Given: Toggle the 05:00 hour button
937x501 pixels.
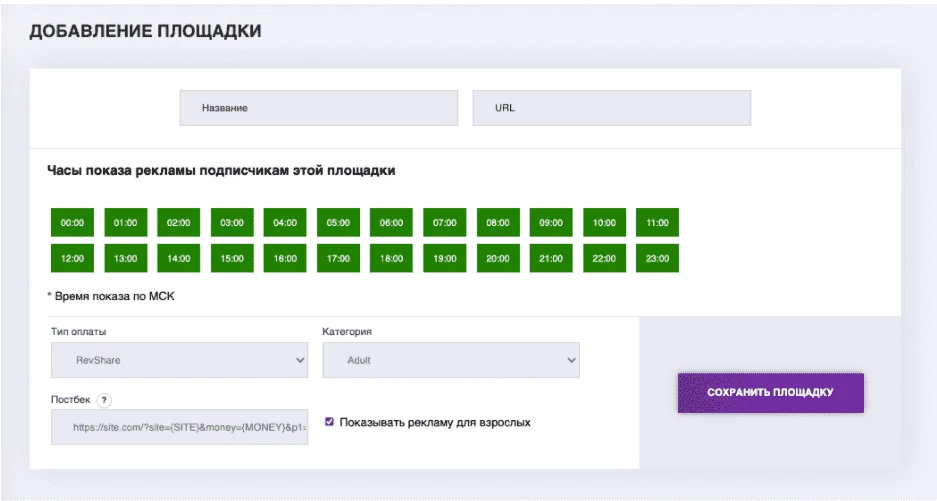Looking at the screenshot, I should [338, 222].
